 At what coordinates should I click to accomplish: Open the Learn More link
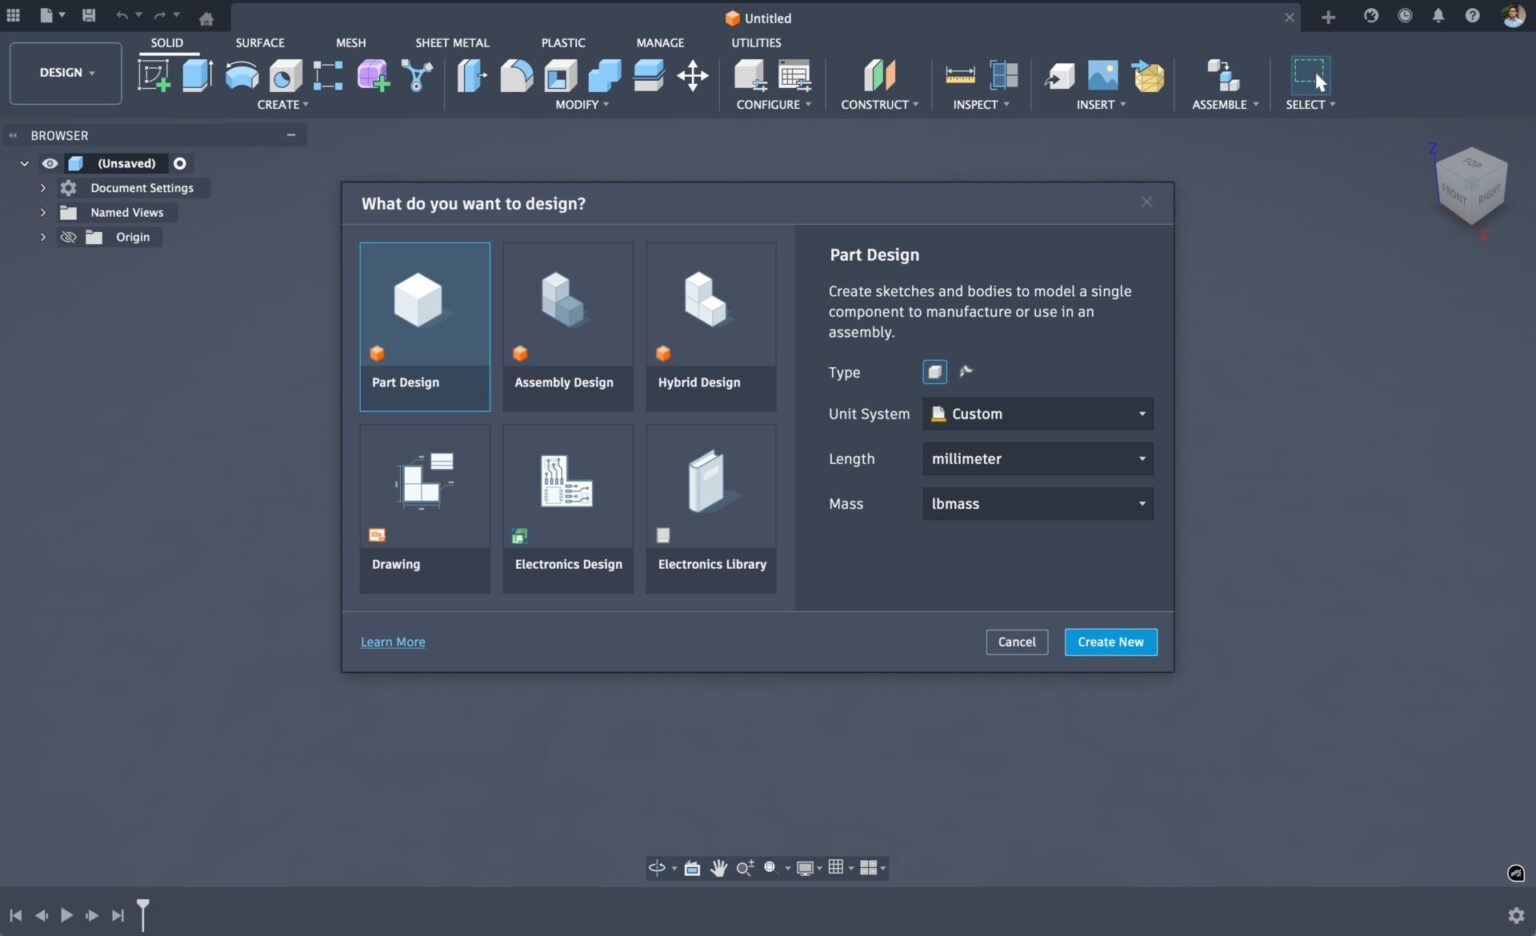392,641
